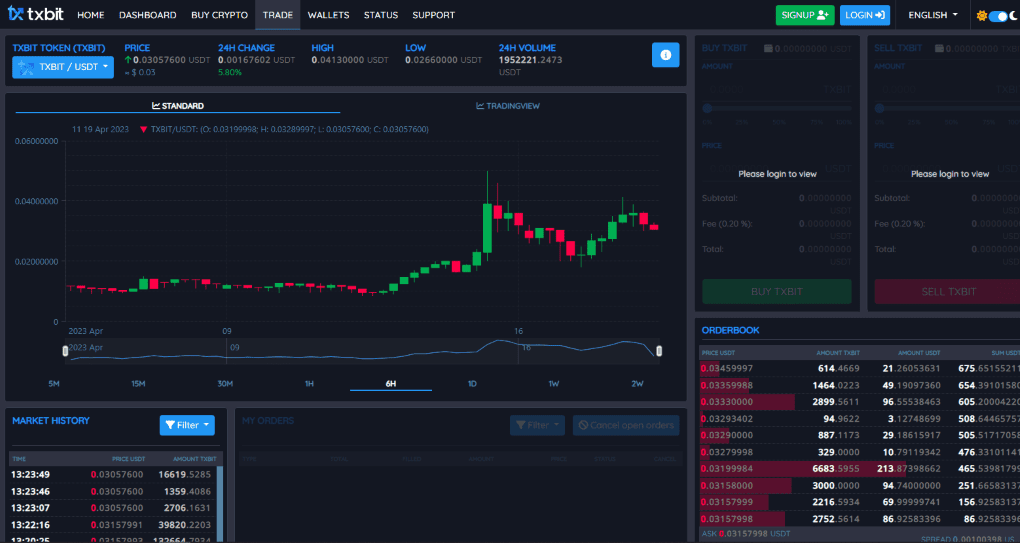Image resolution: width=1020 pixels, height=543 pixels.
Task: Click the moon theme icon
Action: pos(1013,16)
